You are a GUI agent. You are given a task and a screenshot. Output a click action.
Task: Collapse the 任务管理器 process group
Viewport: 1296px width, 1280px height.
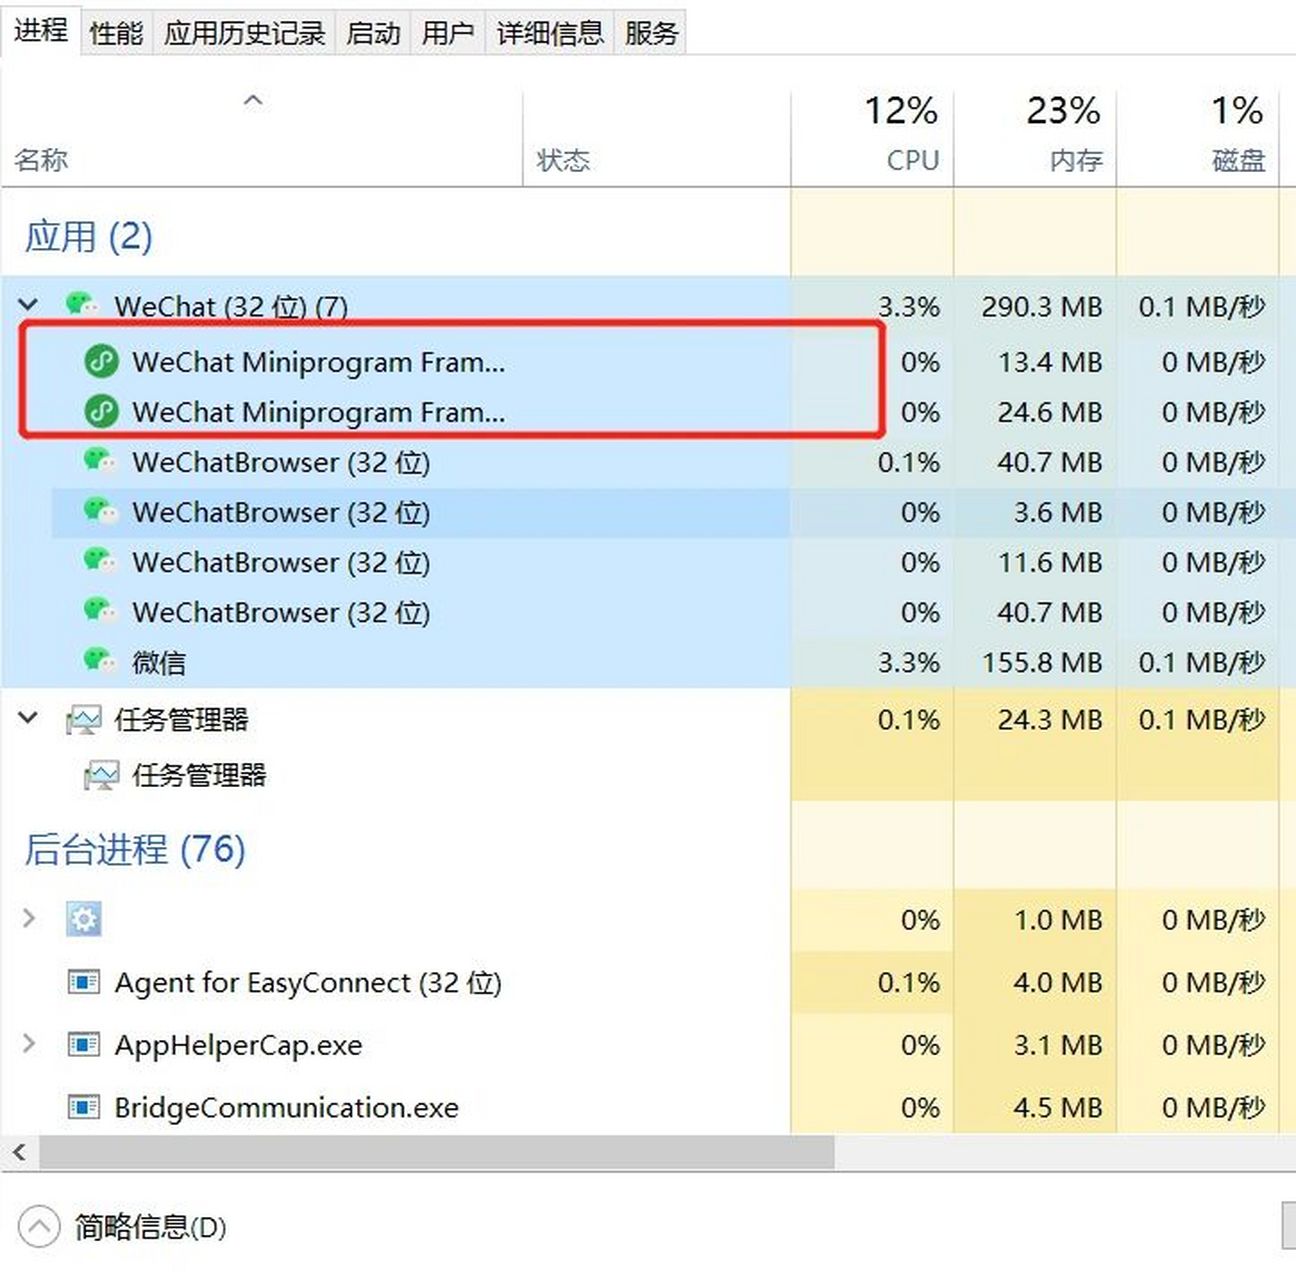[x=28, y=717]
